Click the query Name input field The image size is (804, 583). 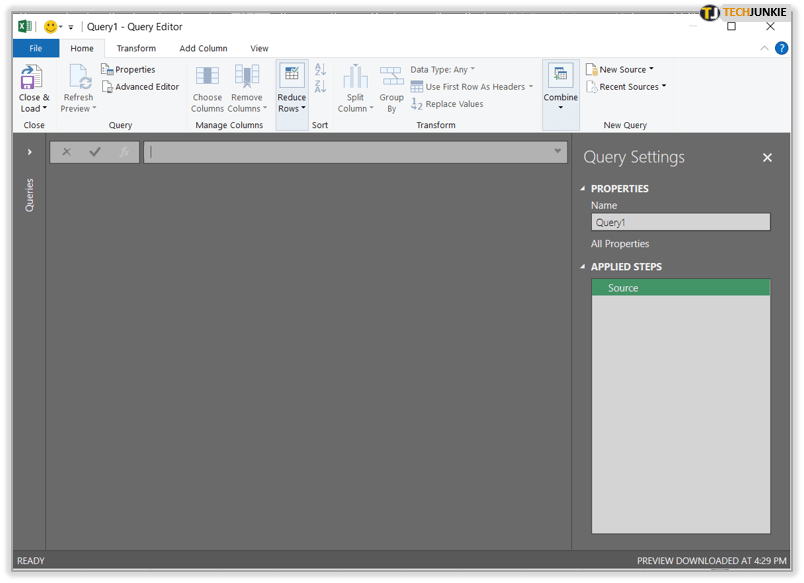coord(680,223)
